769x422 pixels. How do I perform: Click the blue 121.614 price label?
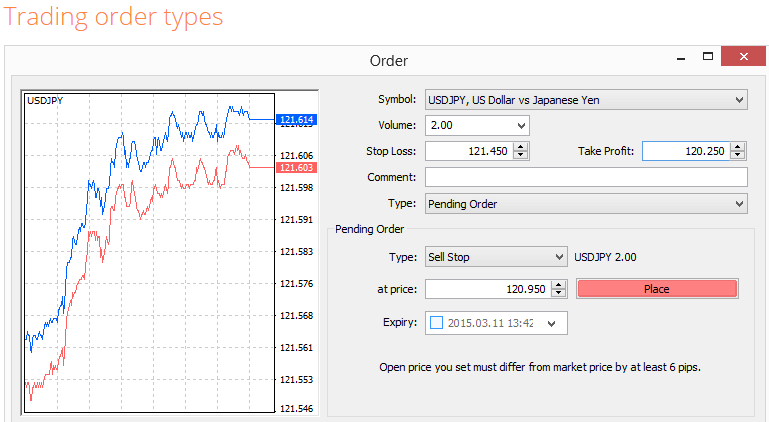pos(296,119)
